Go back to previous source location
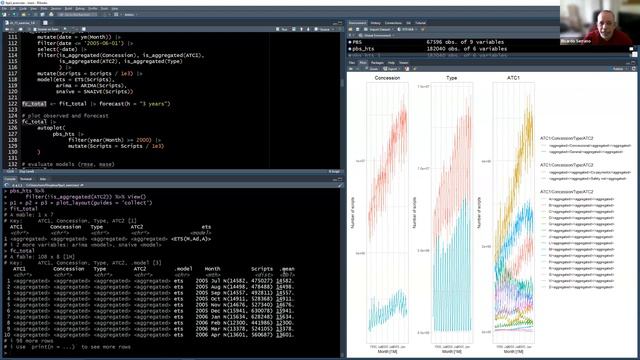This screenshot has width=640, height=360. pyautogui.click(x=7, y=29)
